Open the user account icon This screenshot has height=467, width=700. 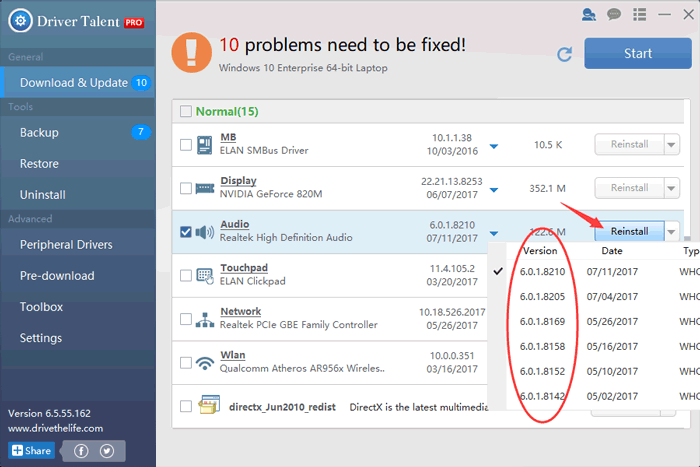tap(589, 15)
